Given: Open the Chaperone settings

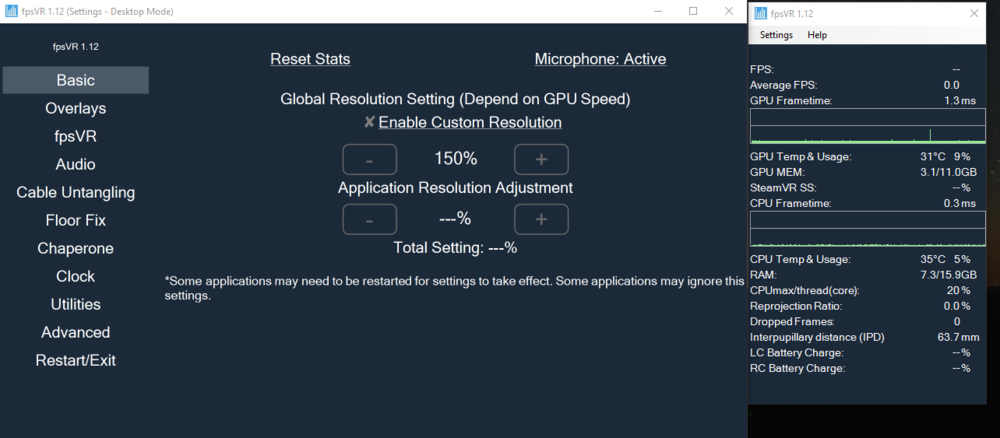Looking at the screenshot, I should point(76,248).
